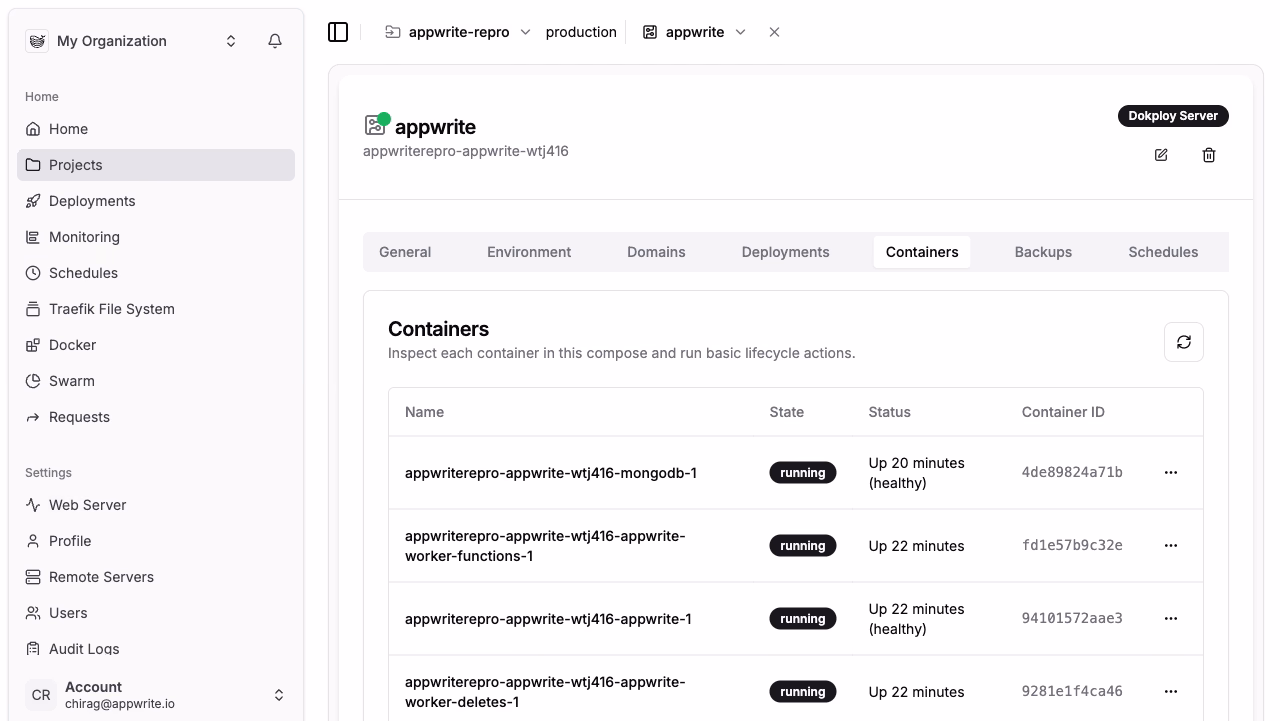Click the organization logo icon
The height and width of the screenshot is (721, 1280).
coord(37,41)
